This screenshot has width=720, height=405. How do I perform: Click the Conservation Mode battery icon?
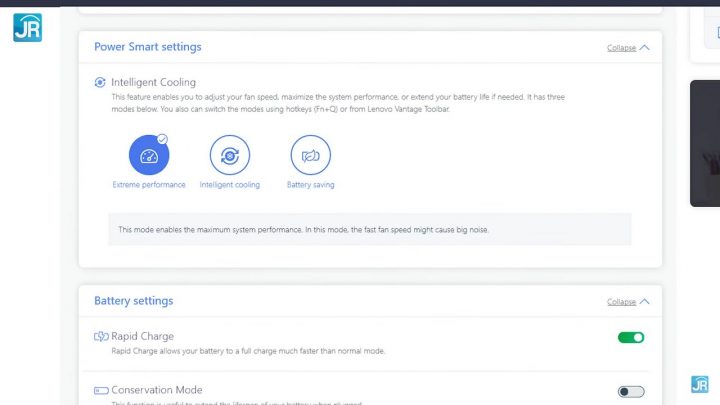pos(101,390)
